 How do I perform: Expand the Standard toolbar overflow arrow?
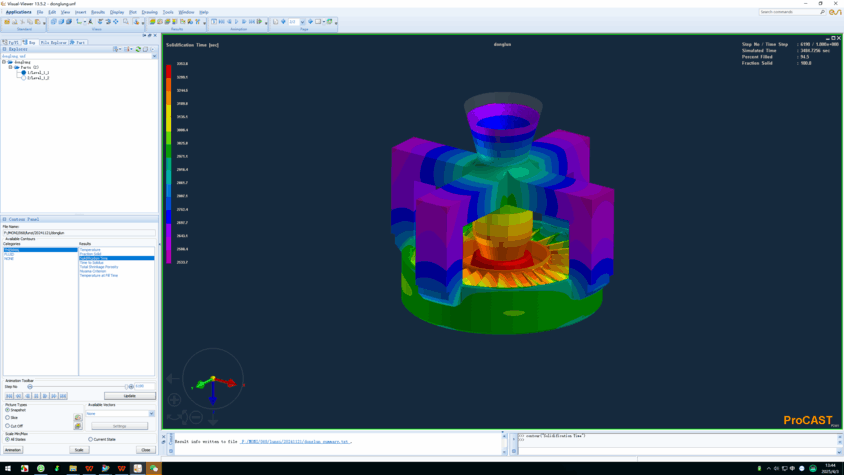point(44,23)
